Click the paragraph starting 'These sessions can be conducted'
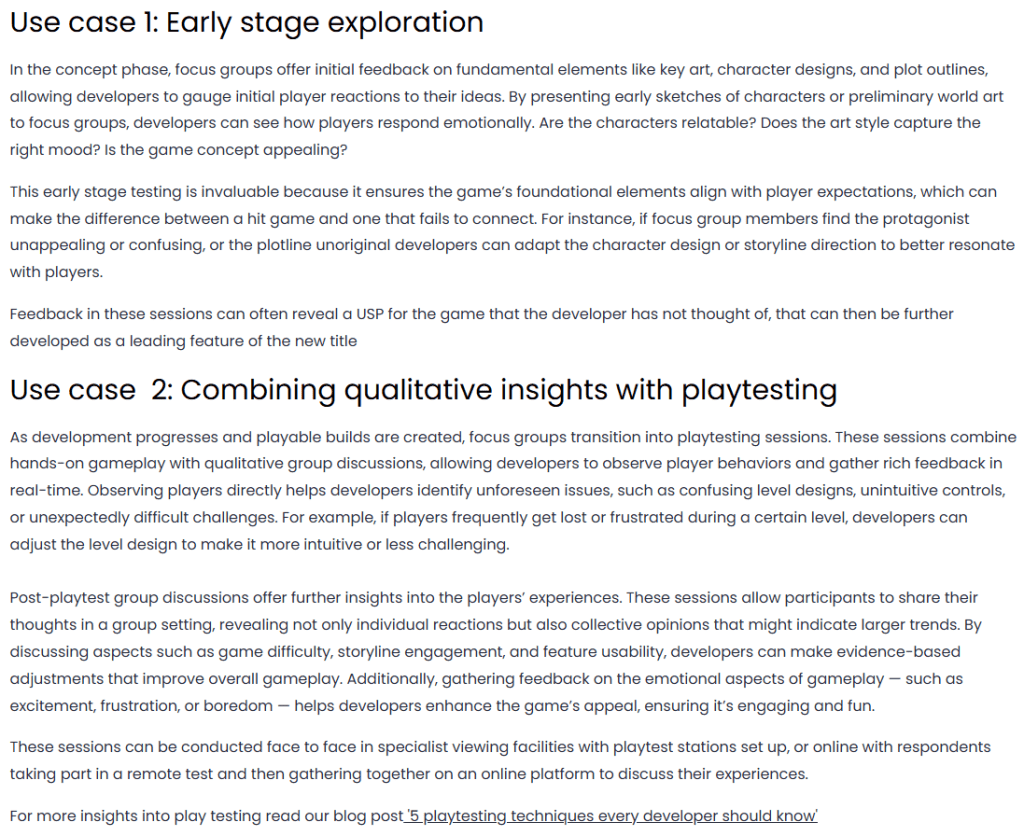1024x836 pixels. (x=500, y=760)
